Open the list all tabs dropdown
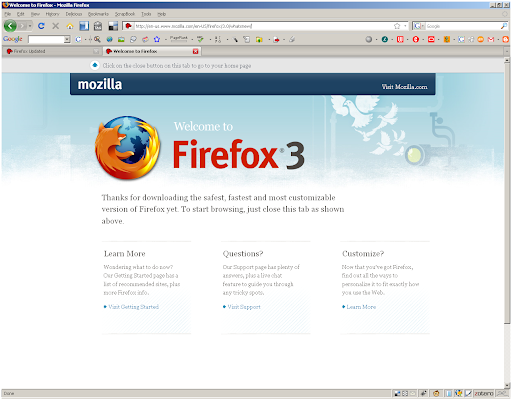 507,51
